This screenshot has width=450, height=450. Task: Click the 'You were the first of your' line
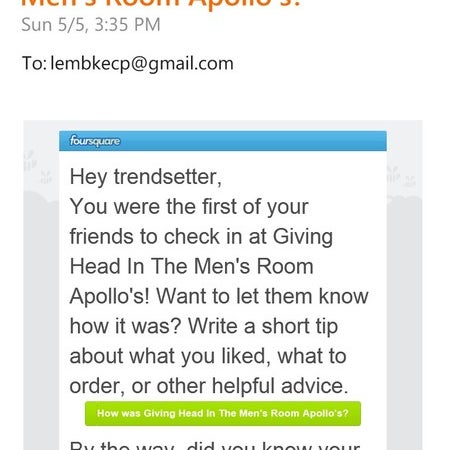click(x=189, y=207)
